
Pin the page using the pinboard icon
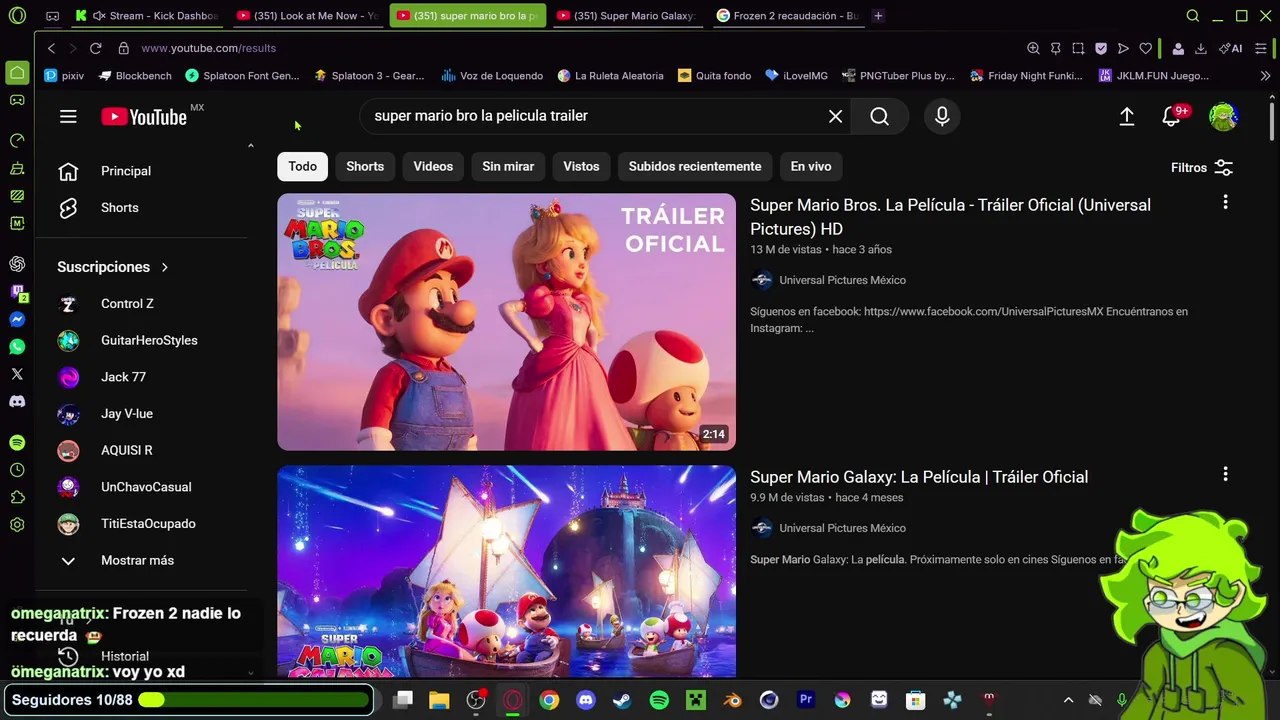click(1055, 48)
